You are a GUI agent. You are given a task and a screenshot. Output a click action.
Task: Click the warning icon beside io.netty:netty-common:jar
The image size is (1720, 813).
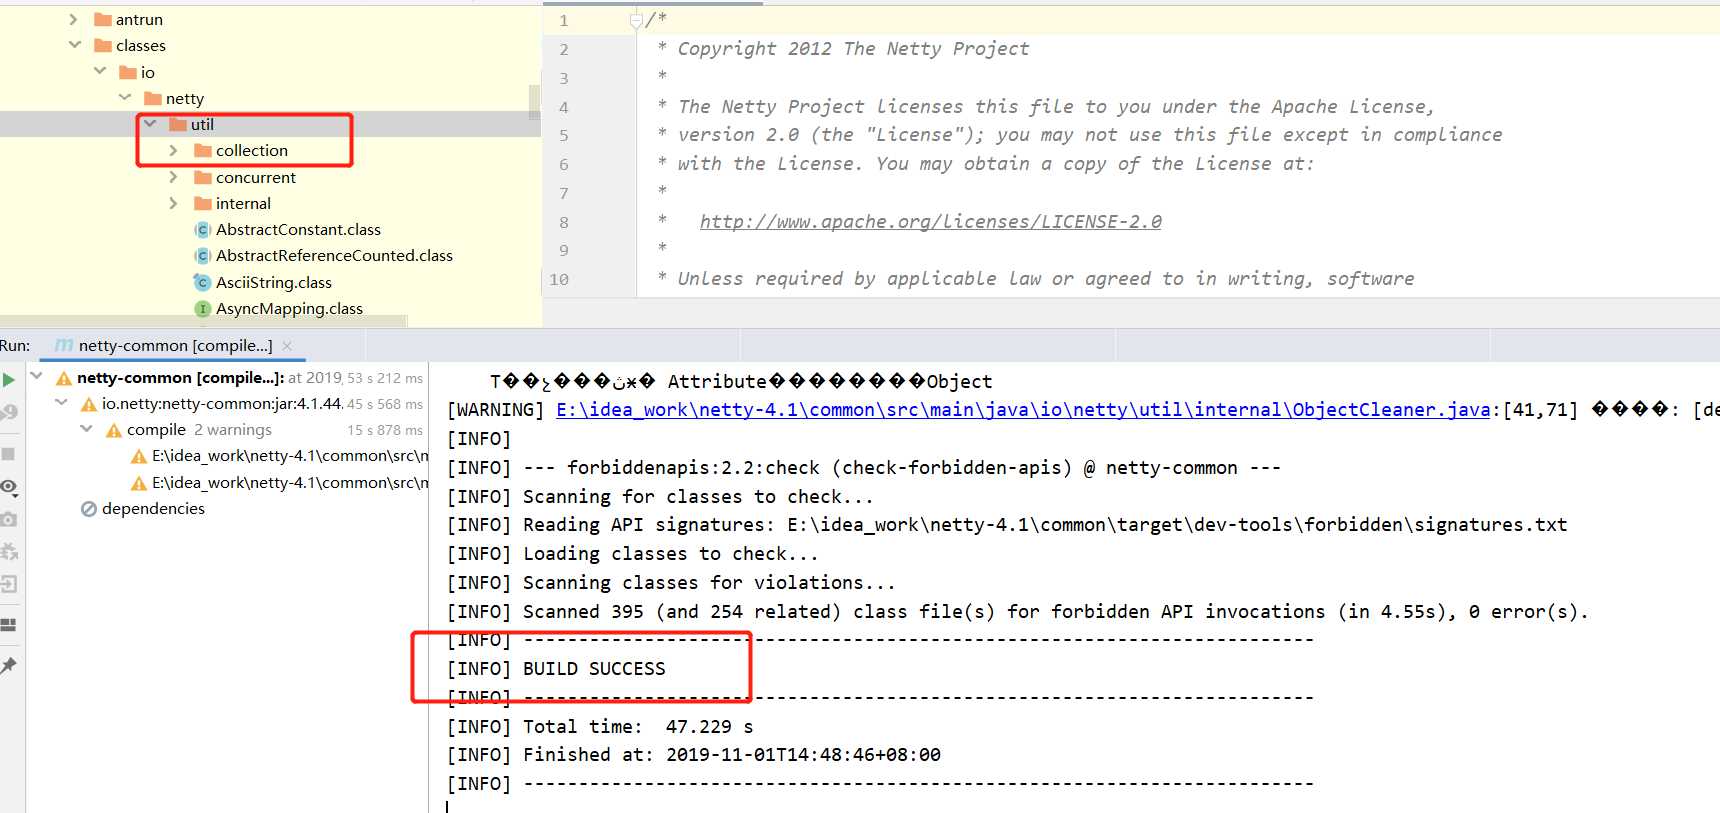pyautogui.click(x=88, y=404)
